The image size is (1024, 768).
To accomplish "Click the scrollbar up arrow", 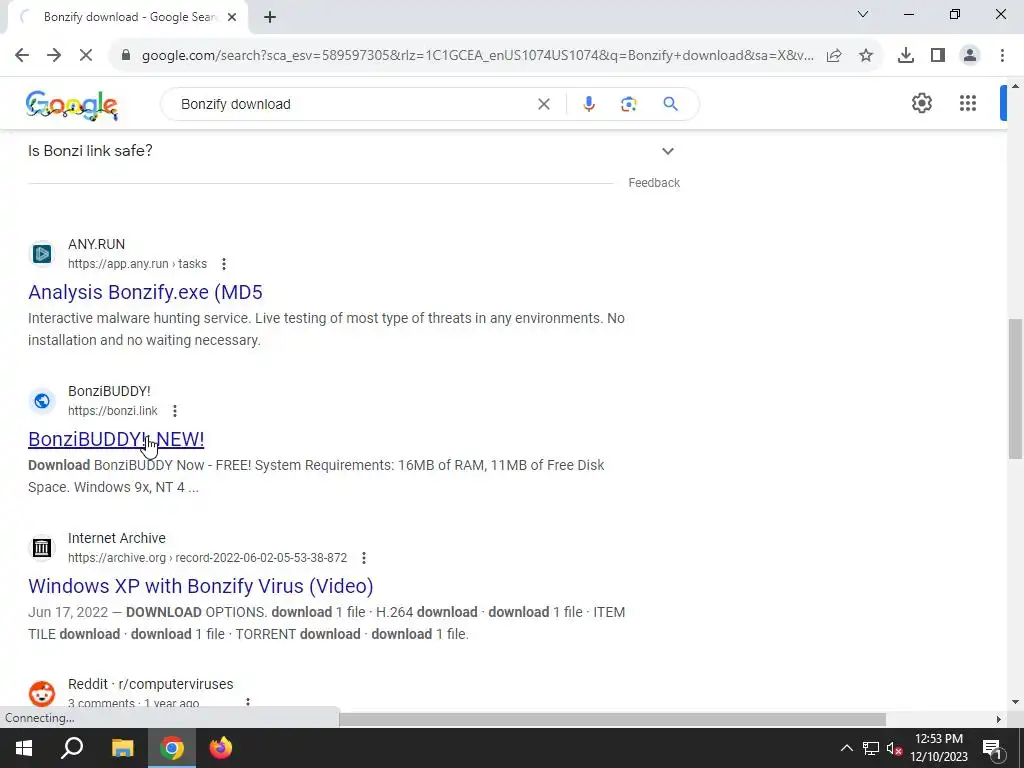I will coord(1015,86).
